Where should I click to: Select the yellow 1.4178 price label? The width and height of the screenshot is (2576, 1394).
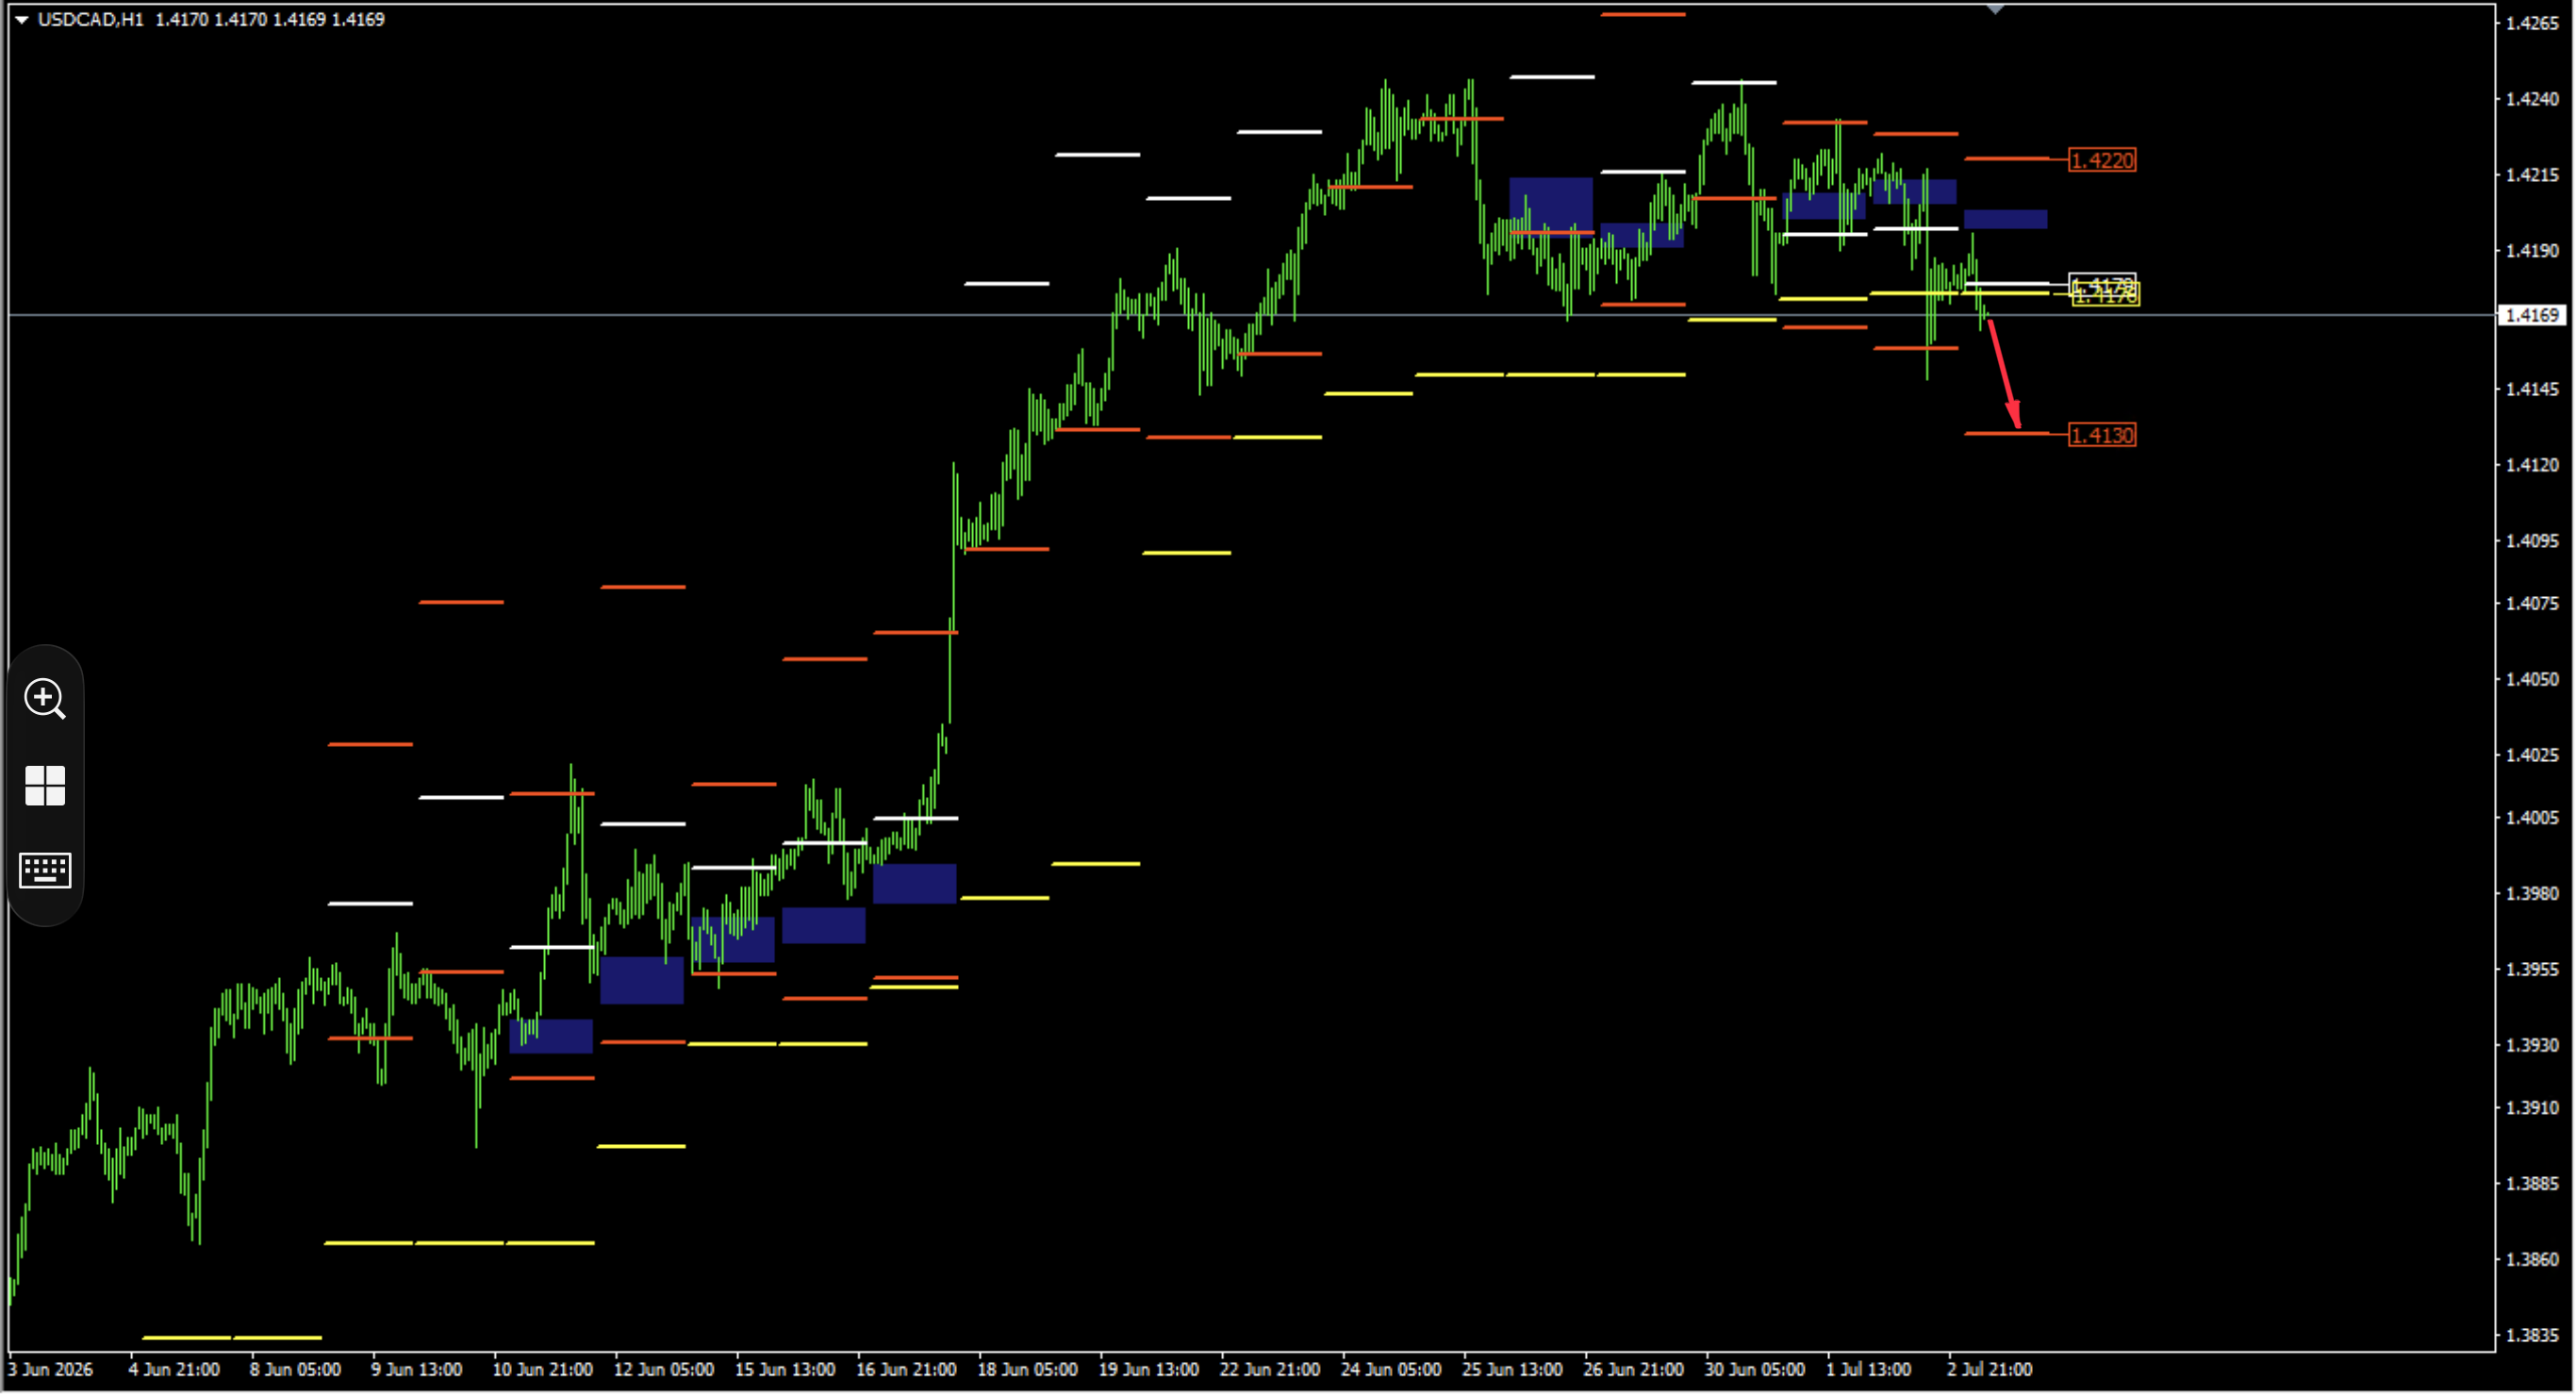(2106, 296)
